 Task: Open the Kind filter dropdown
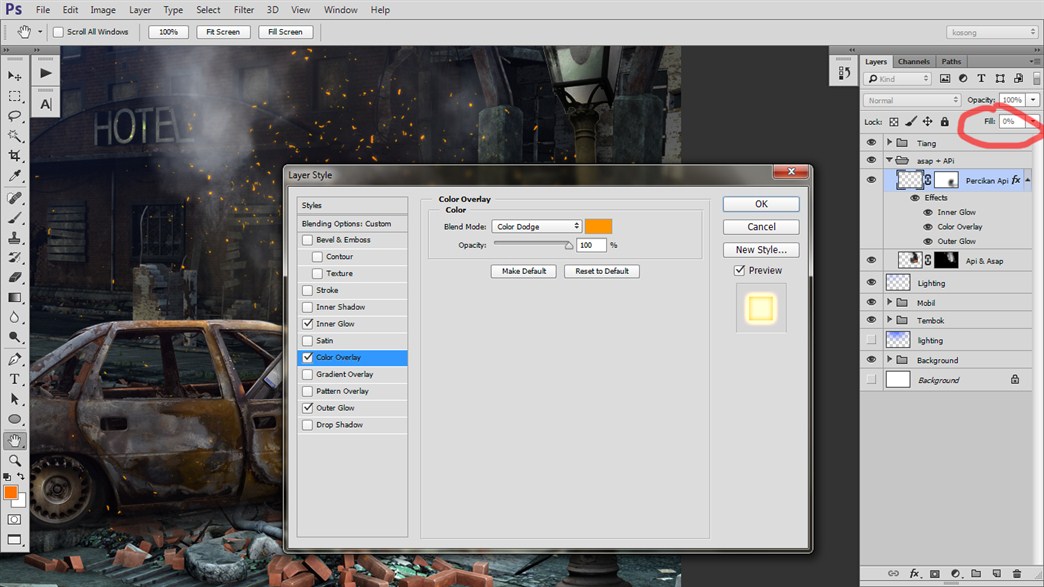897,79
